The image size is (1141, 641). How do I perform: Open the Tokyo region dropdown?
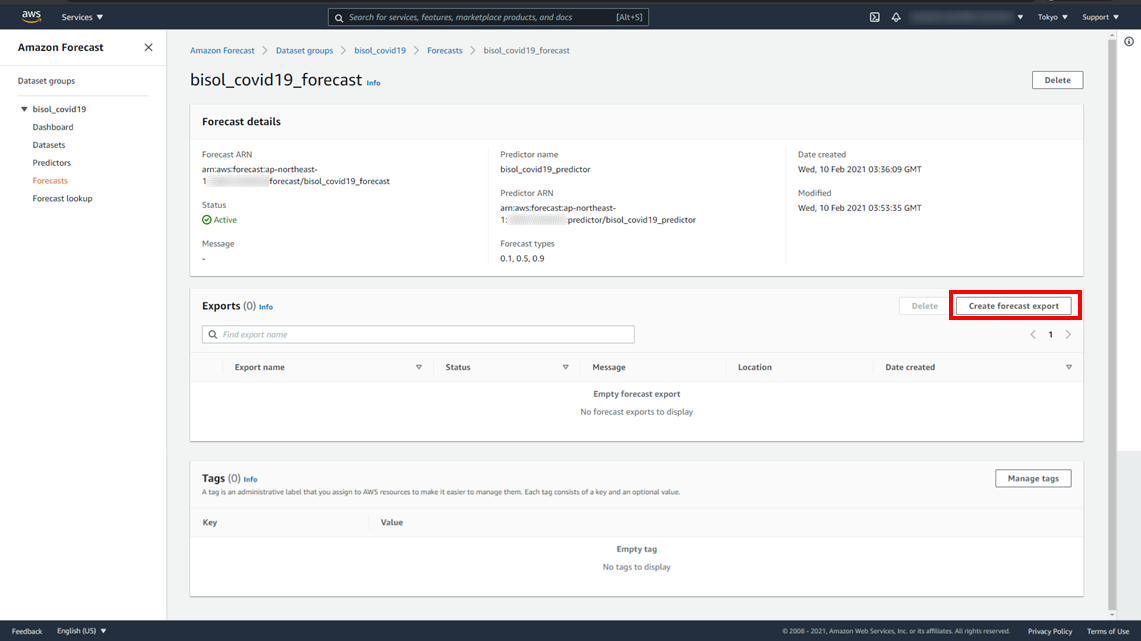point(1052,17)
